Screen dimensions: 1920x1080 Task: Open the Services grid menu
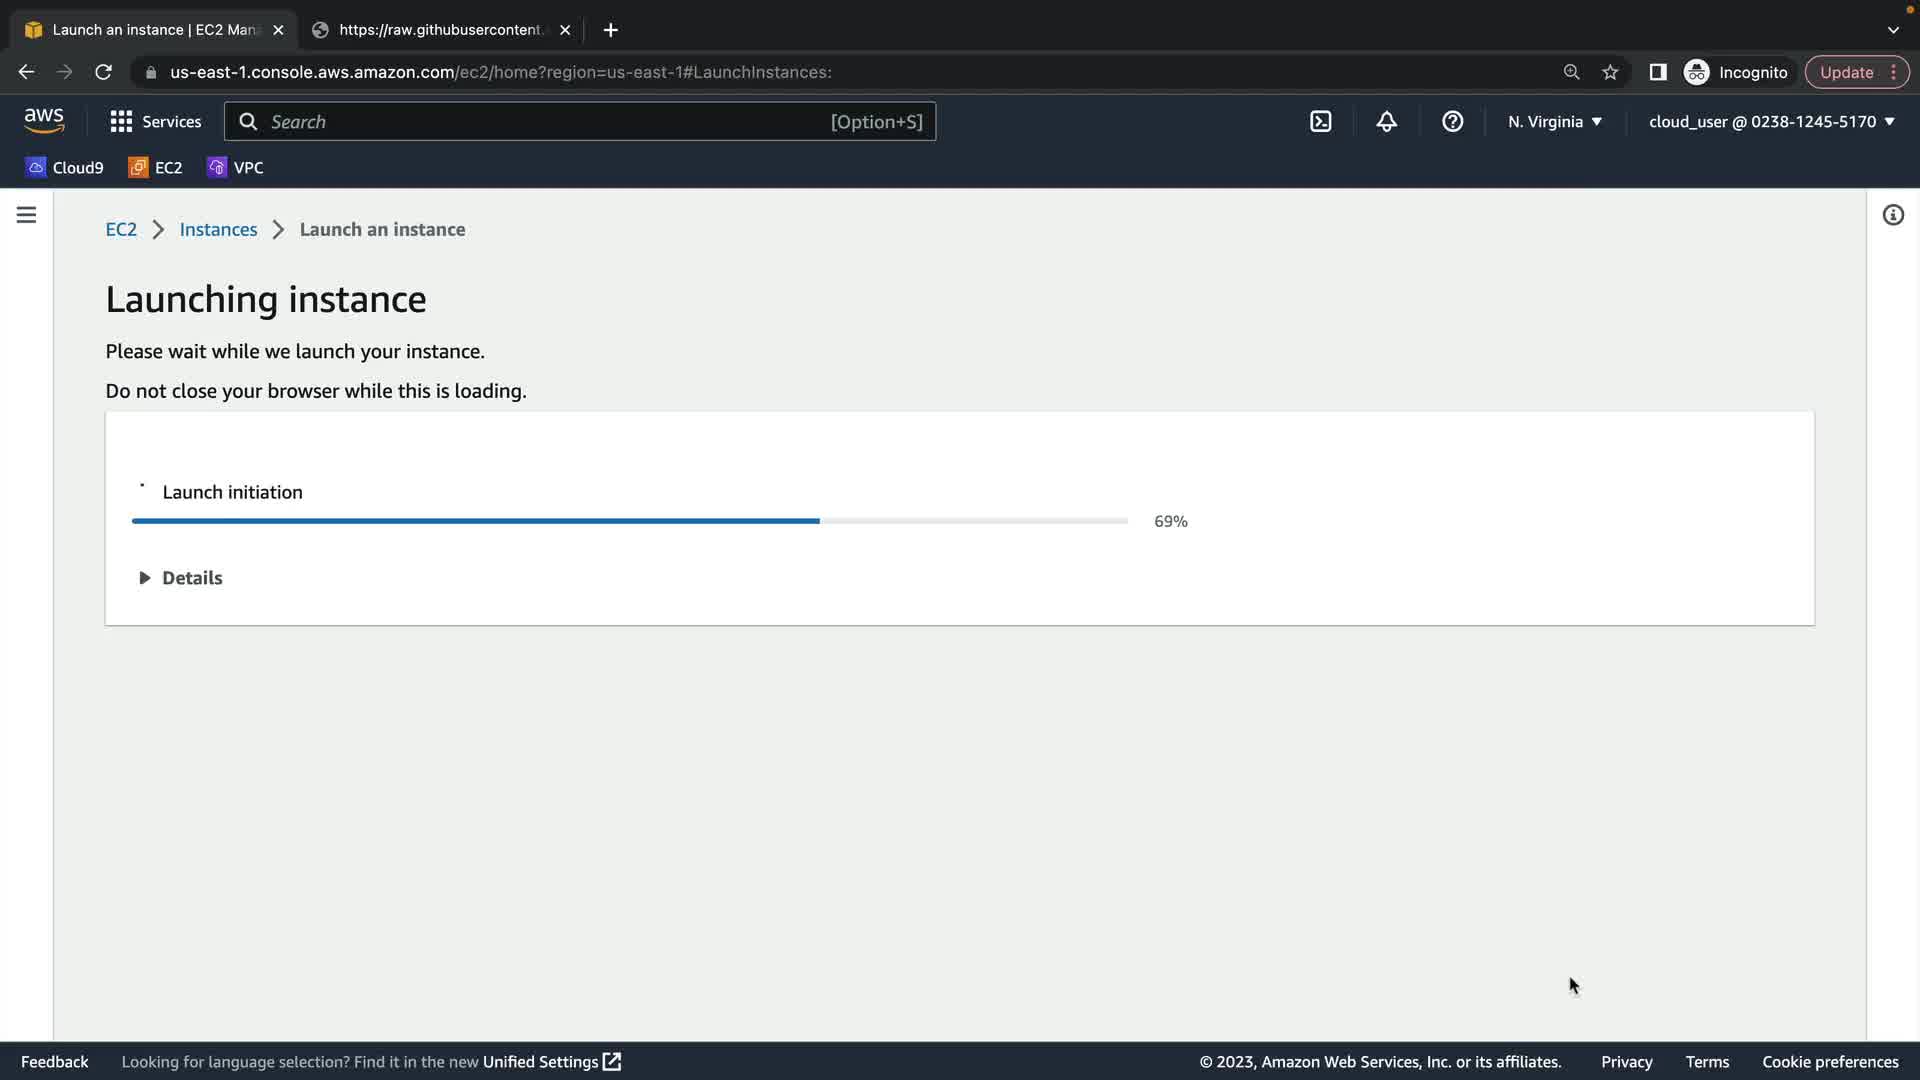pyautogui.click(x=155, y=122)
